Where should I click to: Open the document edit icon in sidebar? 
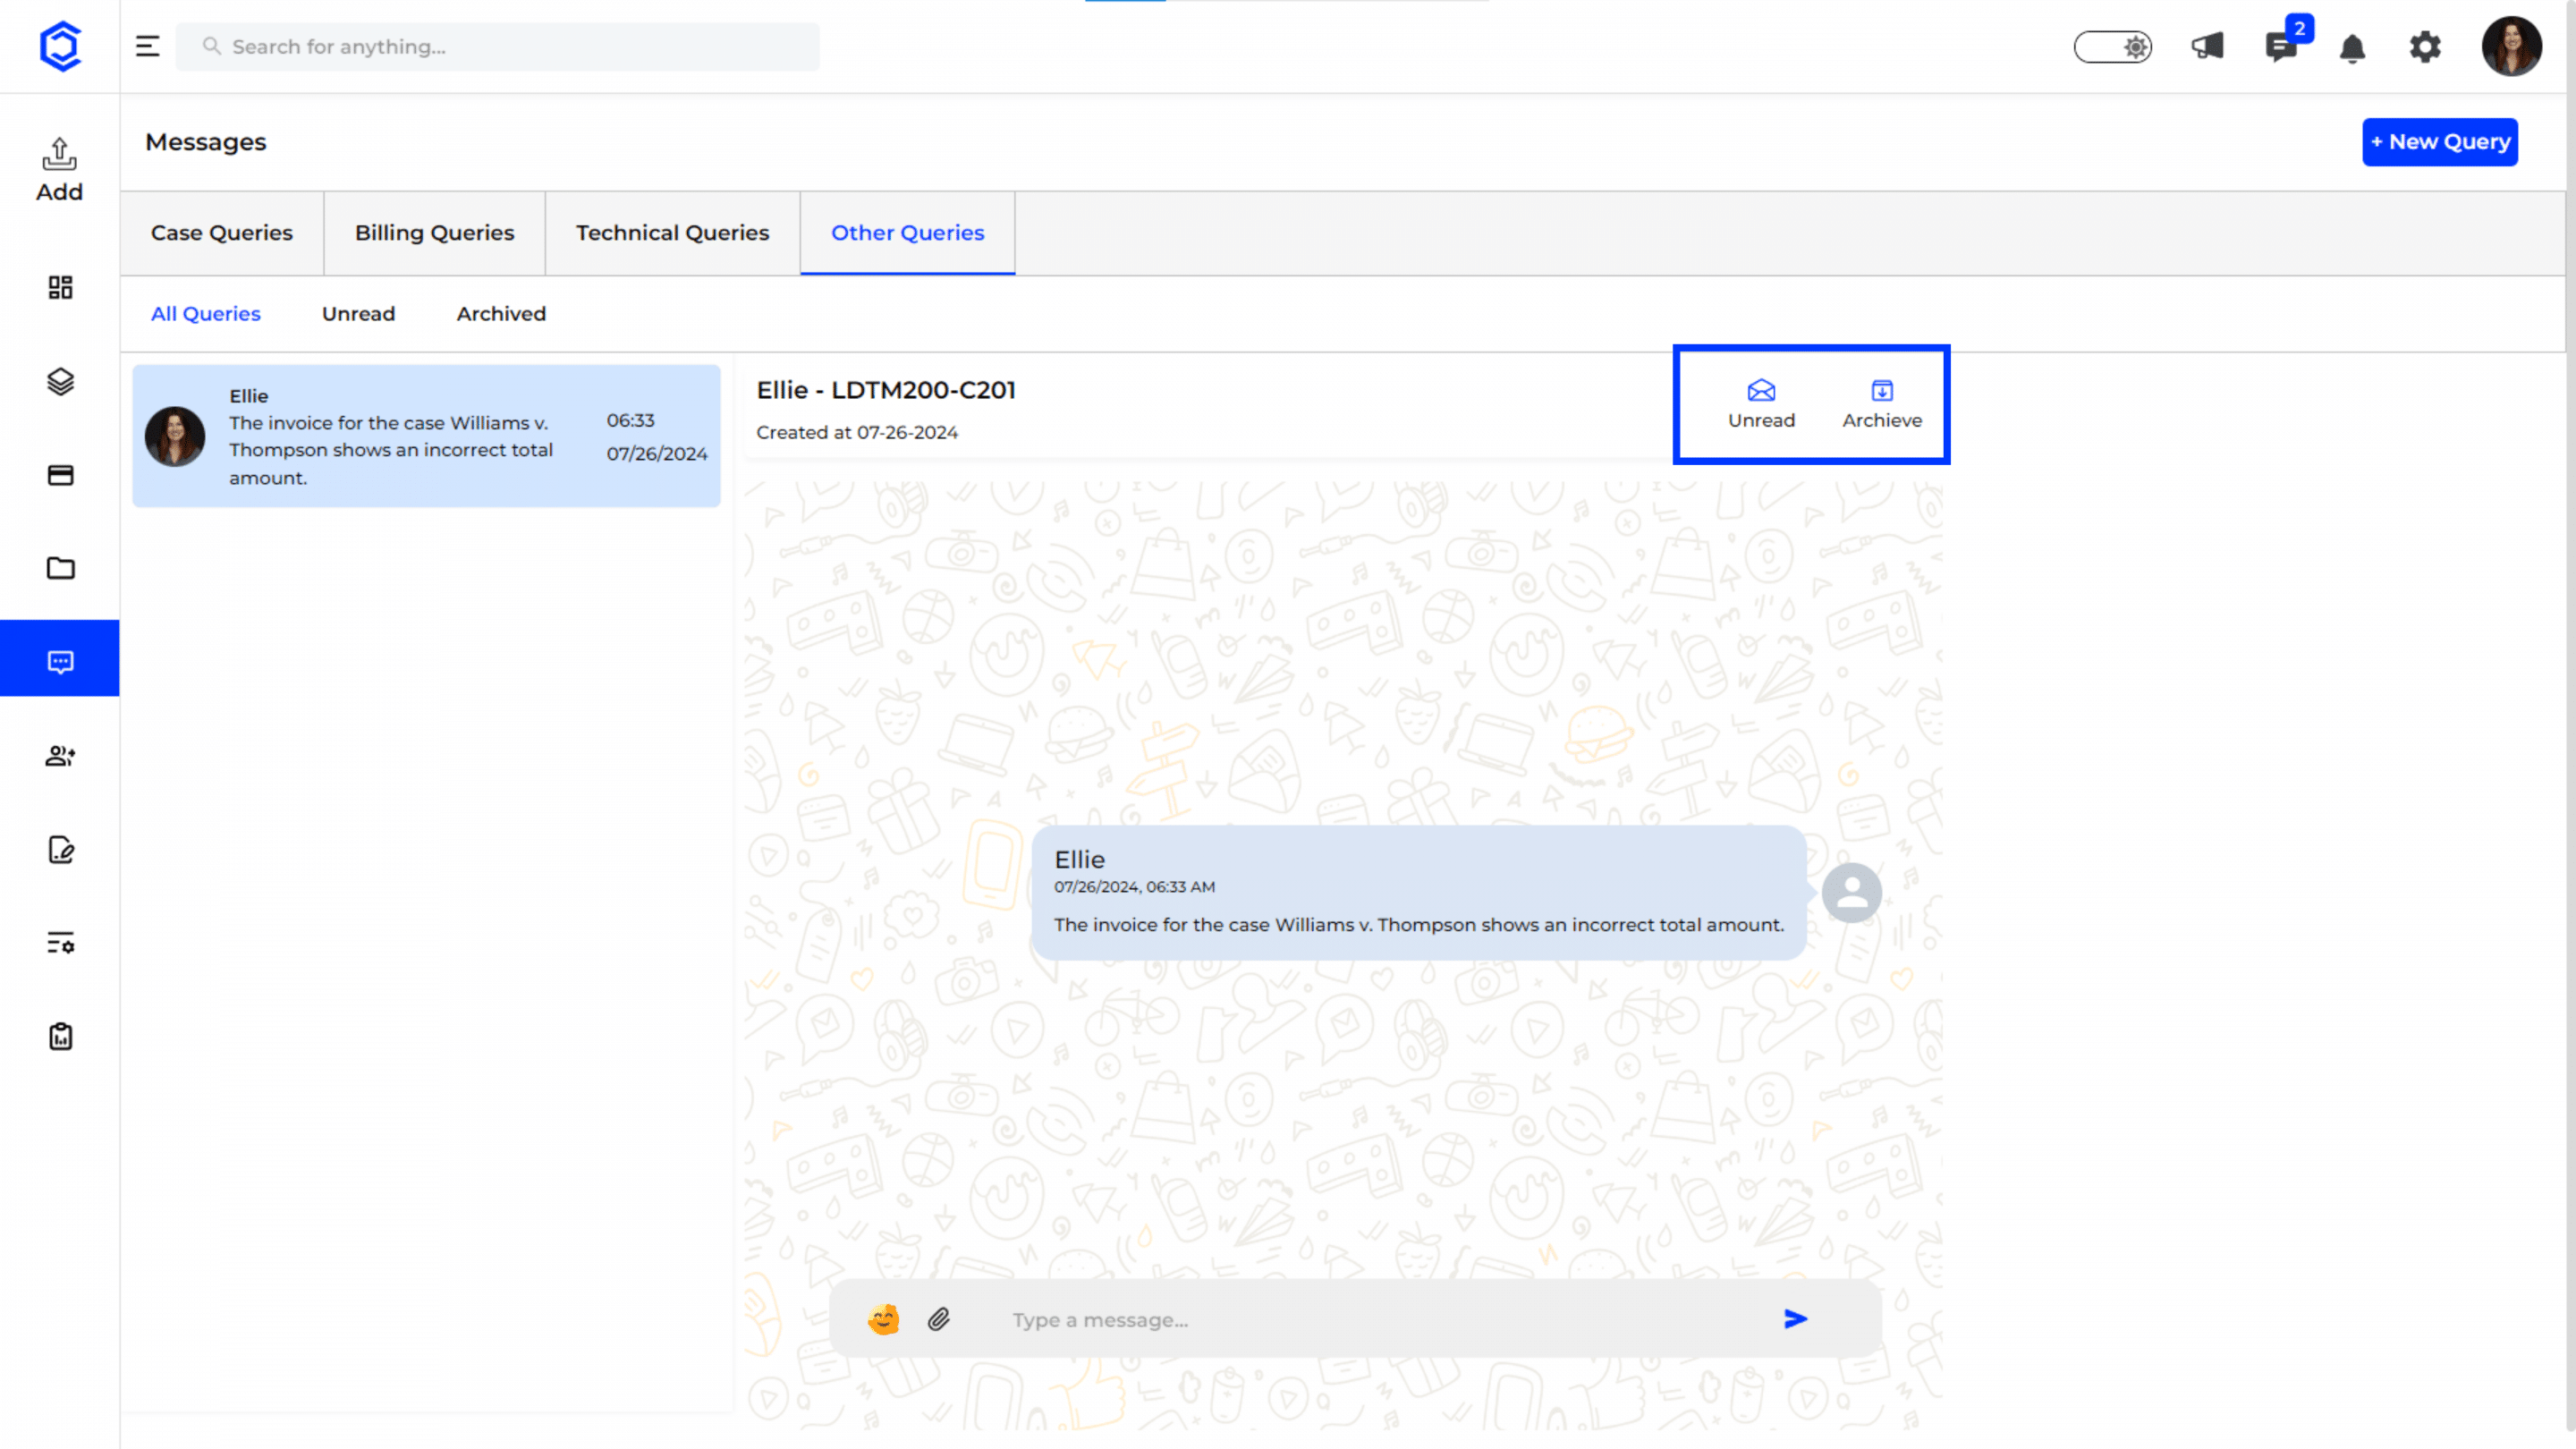coord(60,850)
